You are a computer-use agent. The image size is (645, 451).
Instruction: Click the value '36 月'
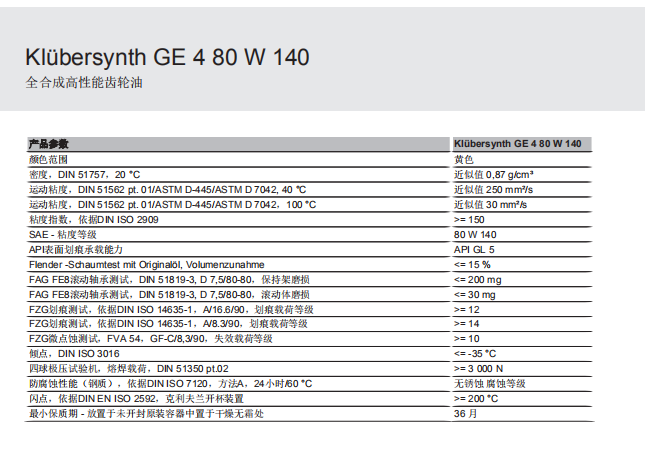click(465, 414)
